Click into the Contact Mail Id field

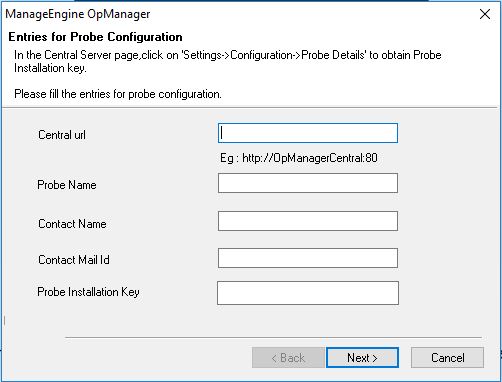click(x=308, y=258)
